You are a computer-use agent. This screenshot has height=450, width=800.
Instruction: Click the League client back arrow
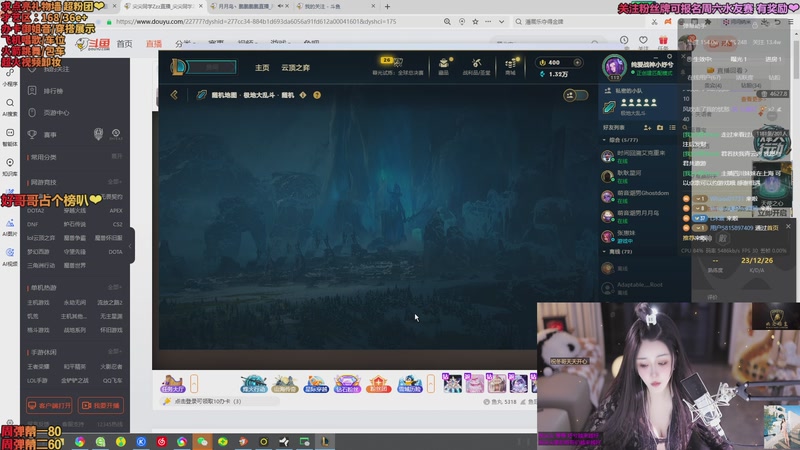[x=174, y=95]
